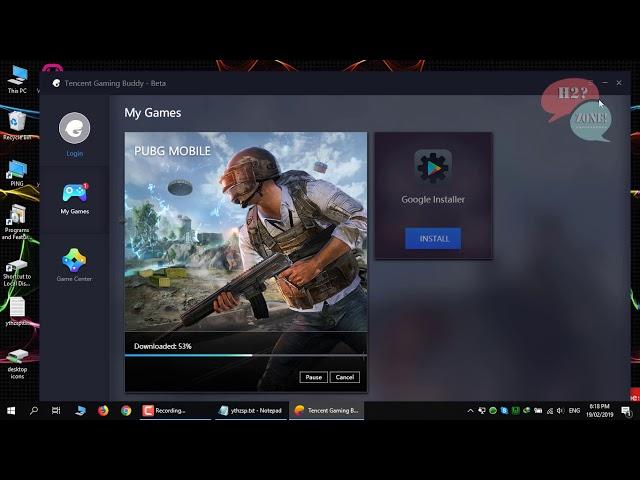Open taskbar Search magnifier
The height and width of the screenshot is (480, 640).
[x=34, y=411]
